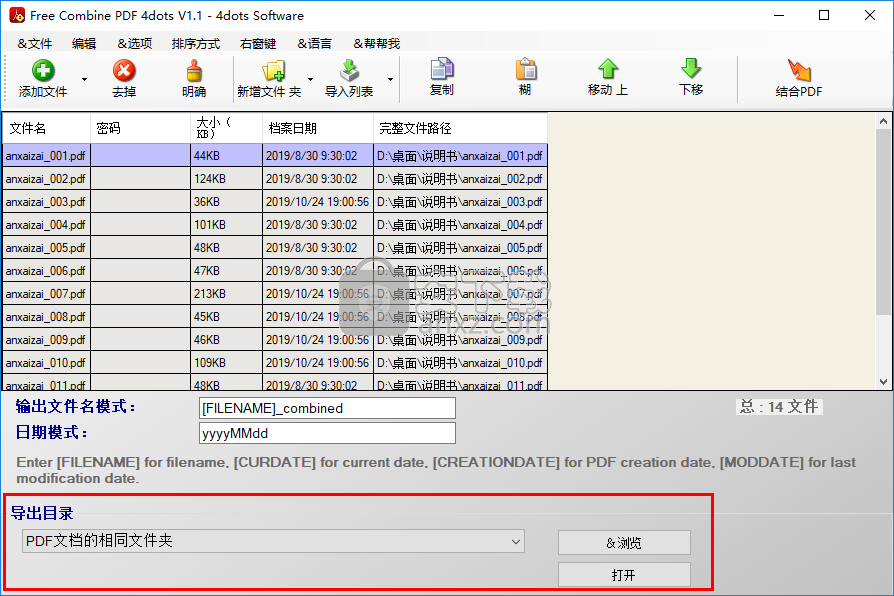Open the 排序方式 menu
This screenshot has width=894, height=596.
(196, 43)
